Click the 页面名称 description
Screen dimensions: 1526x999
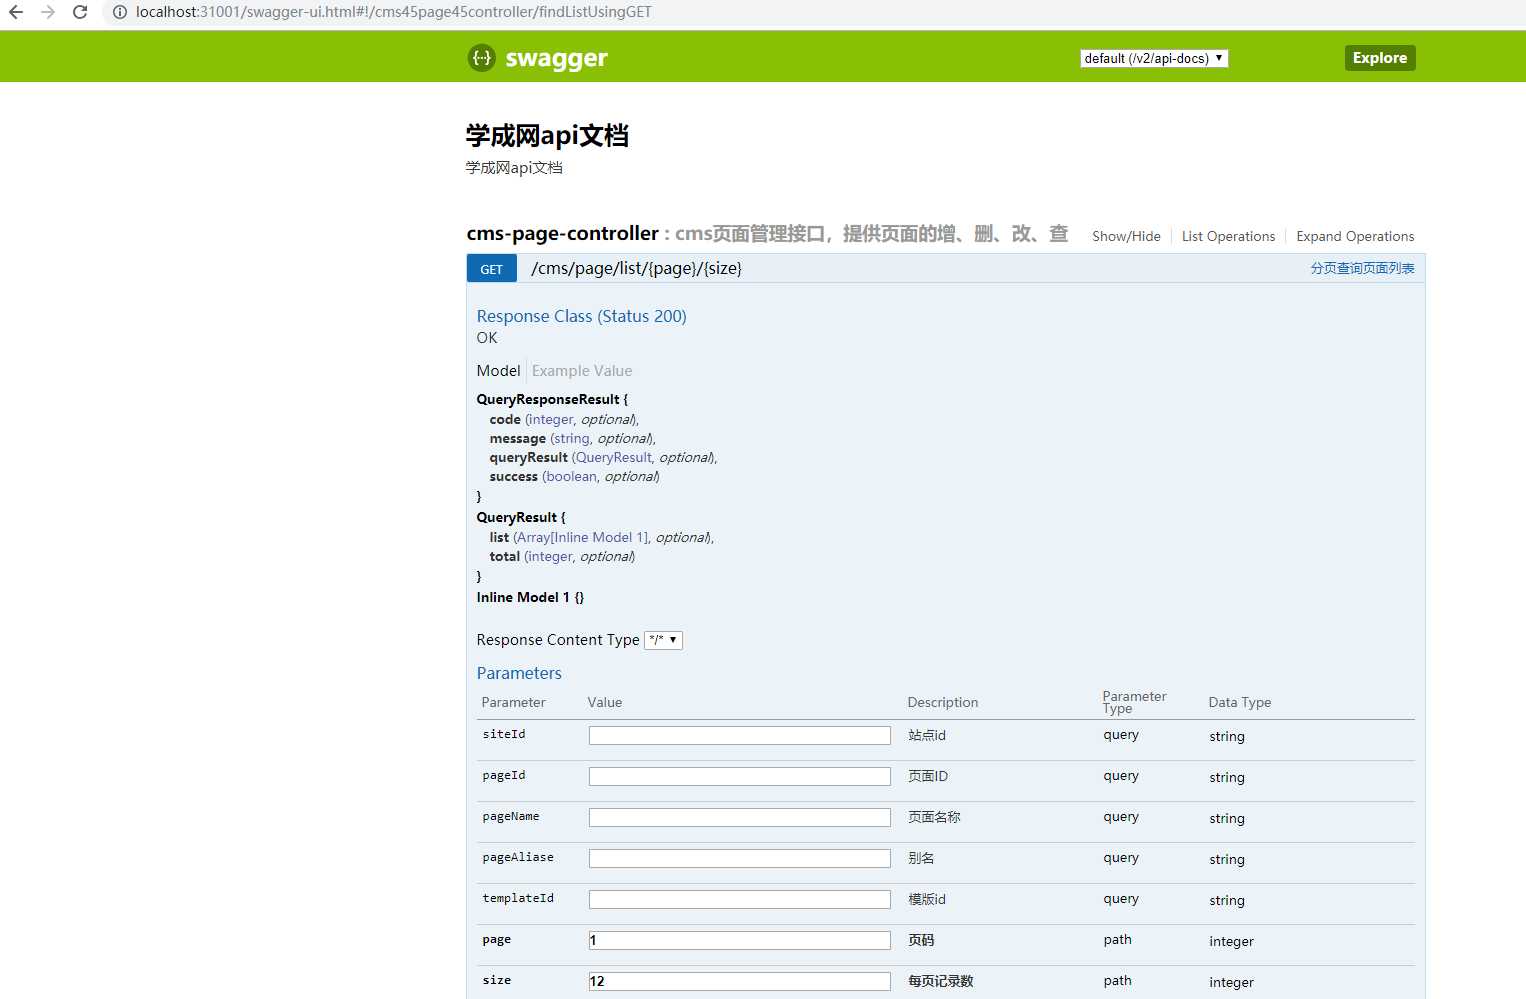click(934, 817)
